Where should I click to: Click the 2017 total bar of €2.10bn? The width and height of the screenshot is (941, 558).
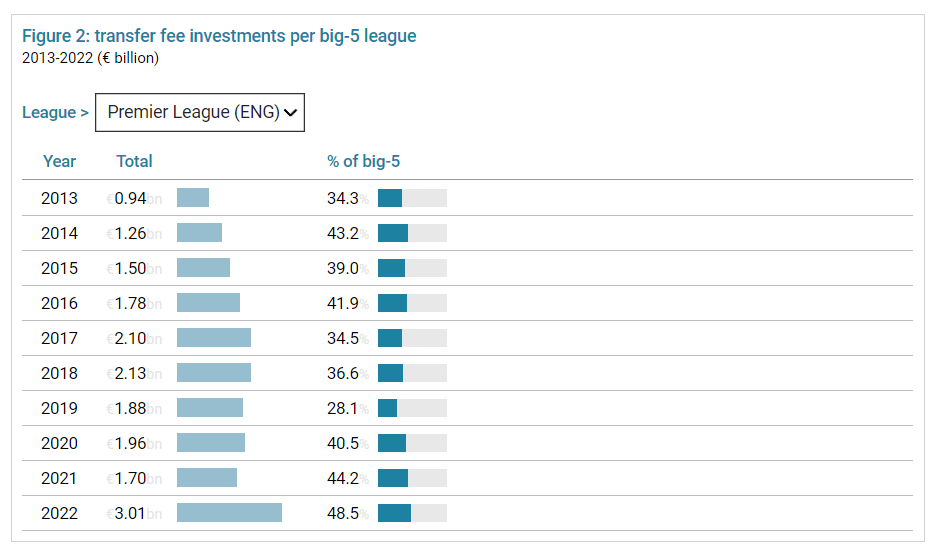coord(214,338)
